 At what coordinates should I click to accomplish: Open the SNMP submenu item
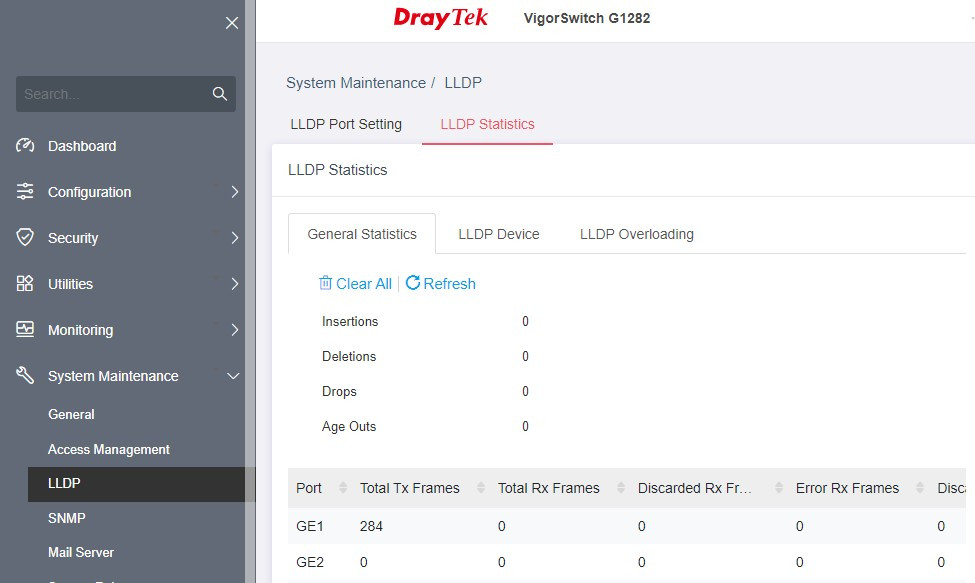(x=67, y=518)
